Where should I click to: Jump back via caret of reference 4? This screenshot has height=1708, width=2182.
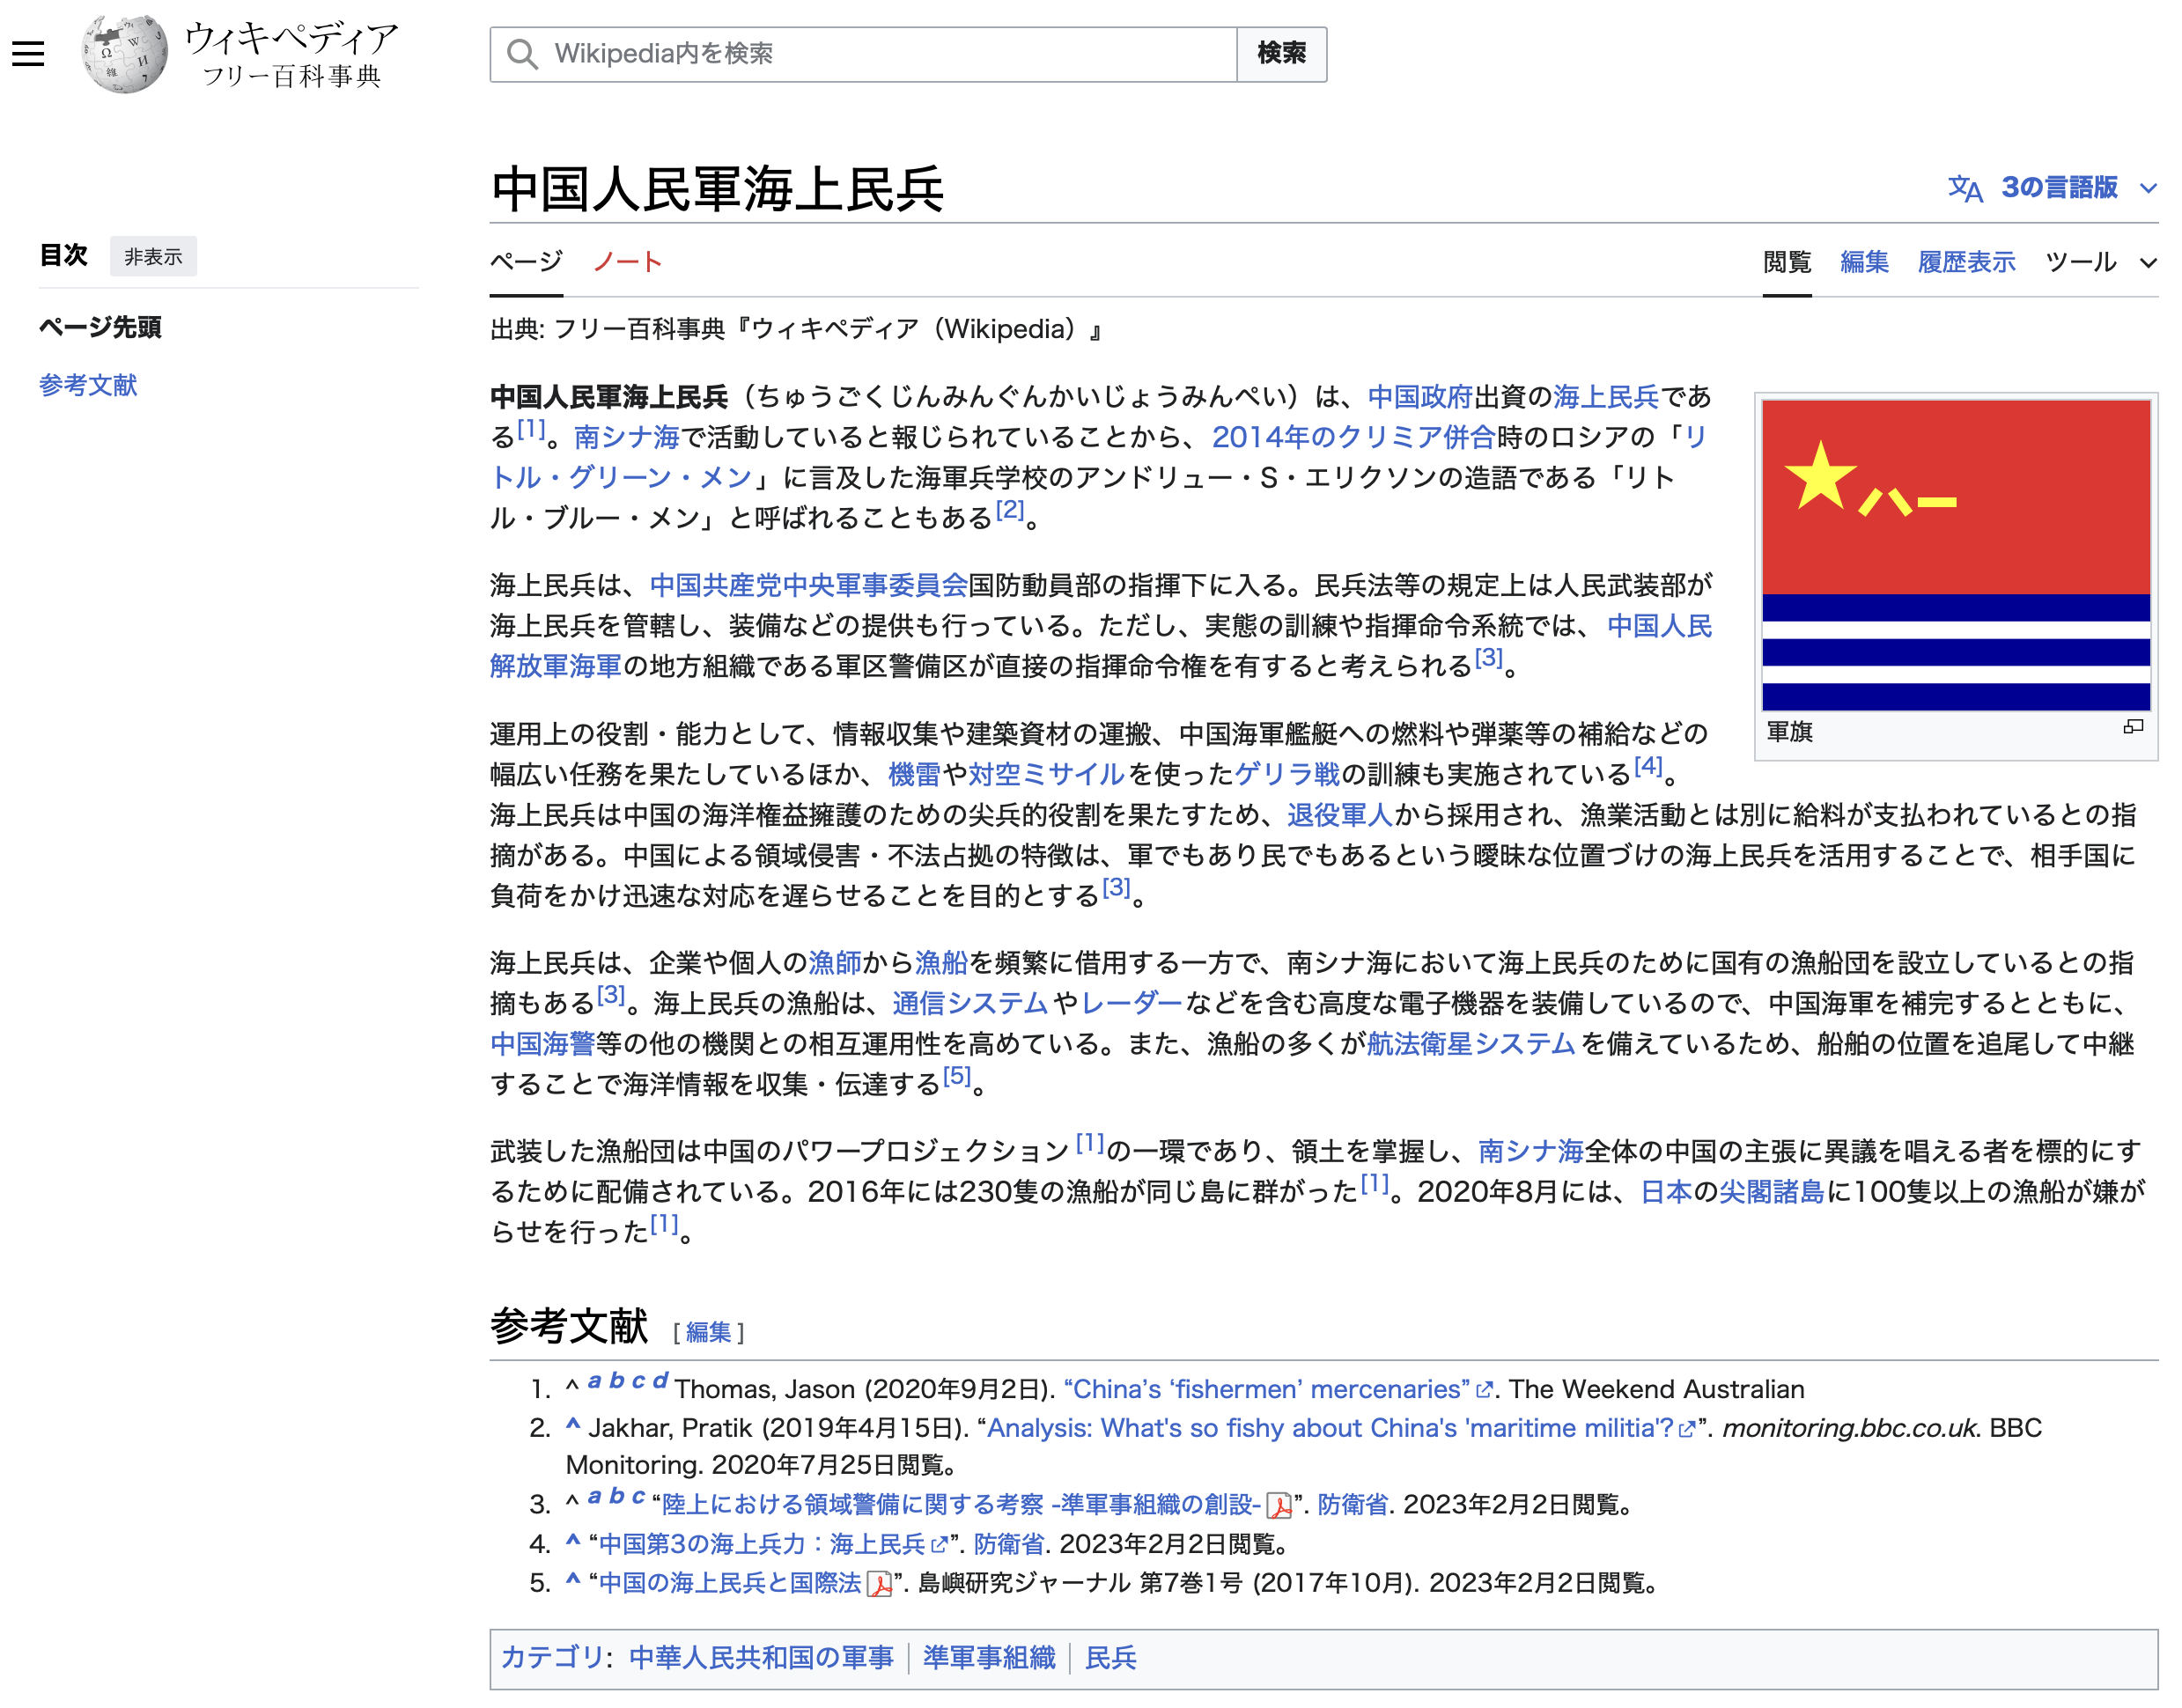pyautogui.click(x=573, y=1541)
